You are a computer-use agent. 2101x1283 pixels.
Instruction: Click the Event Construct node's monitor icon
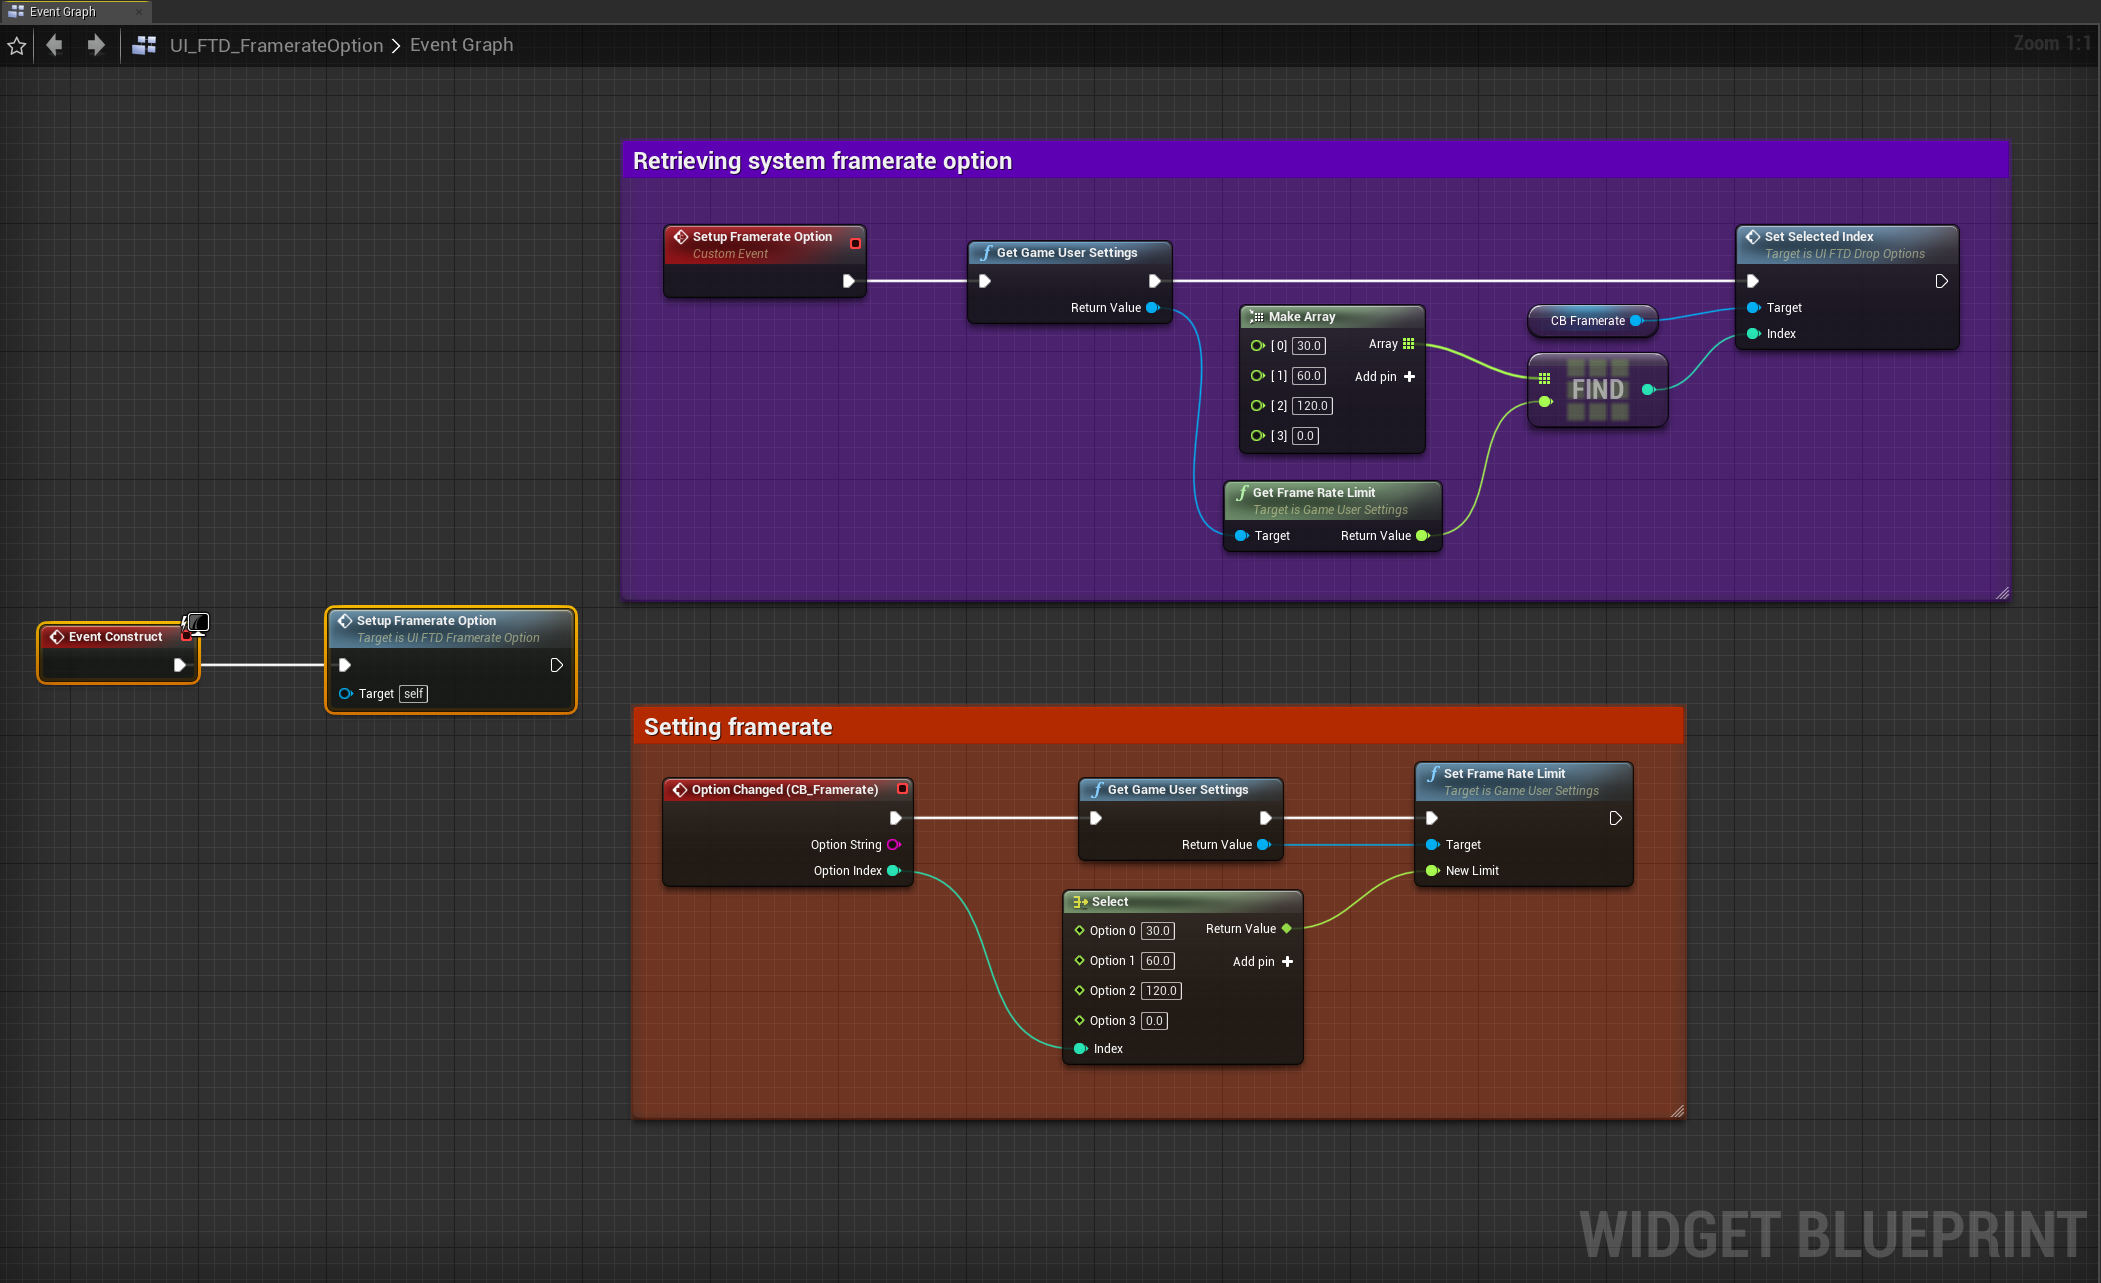[x=198, y=623]
